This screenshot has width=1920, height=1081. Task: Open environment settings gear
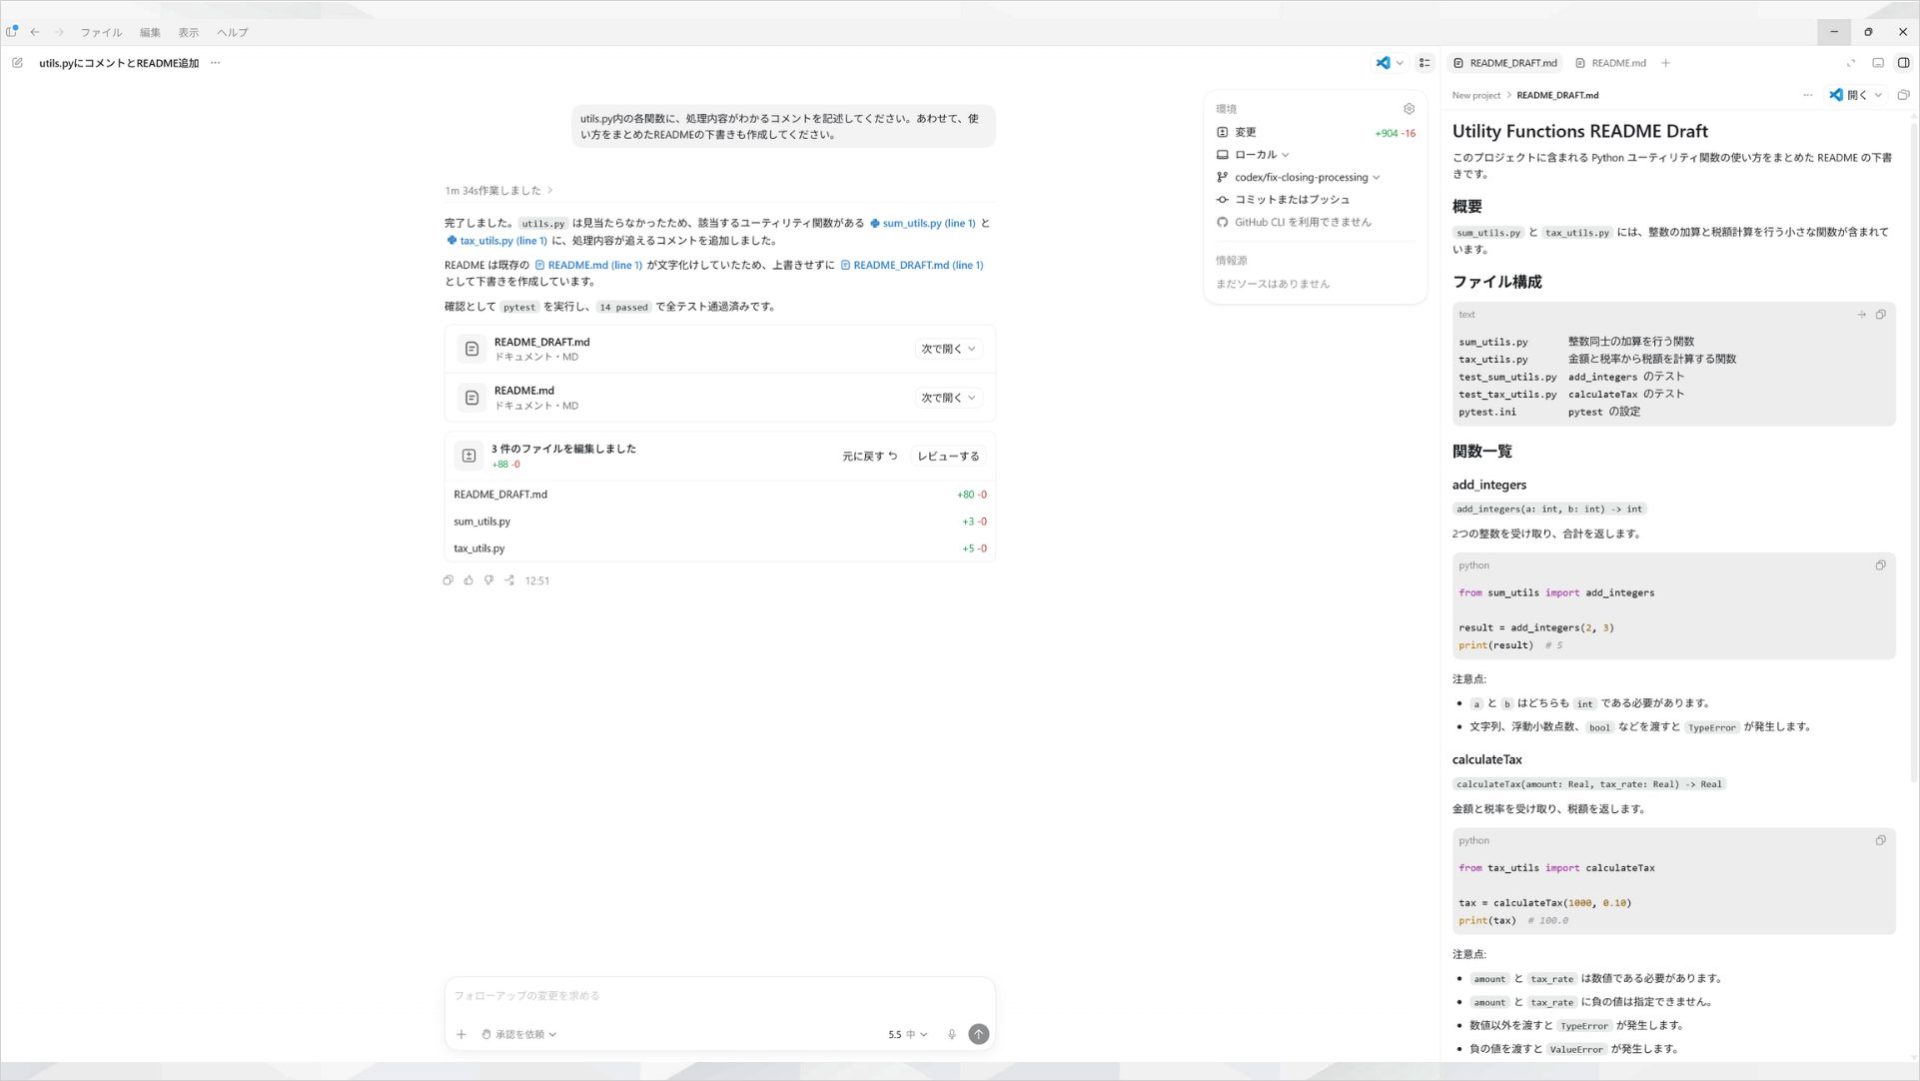(x=1409, y=109)
